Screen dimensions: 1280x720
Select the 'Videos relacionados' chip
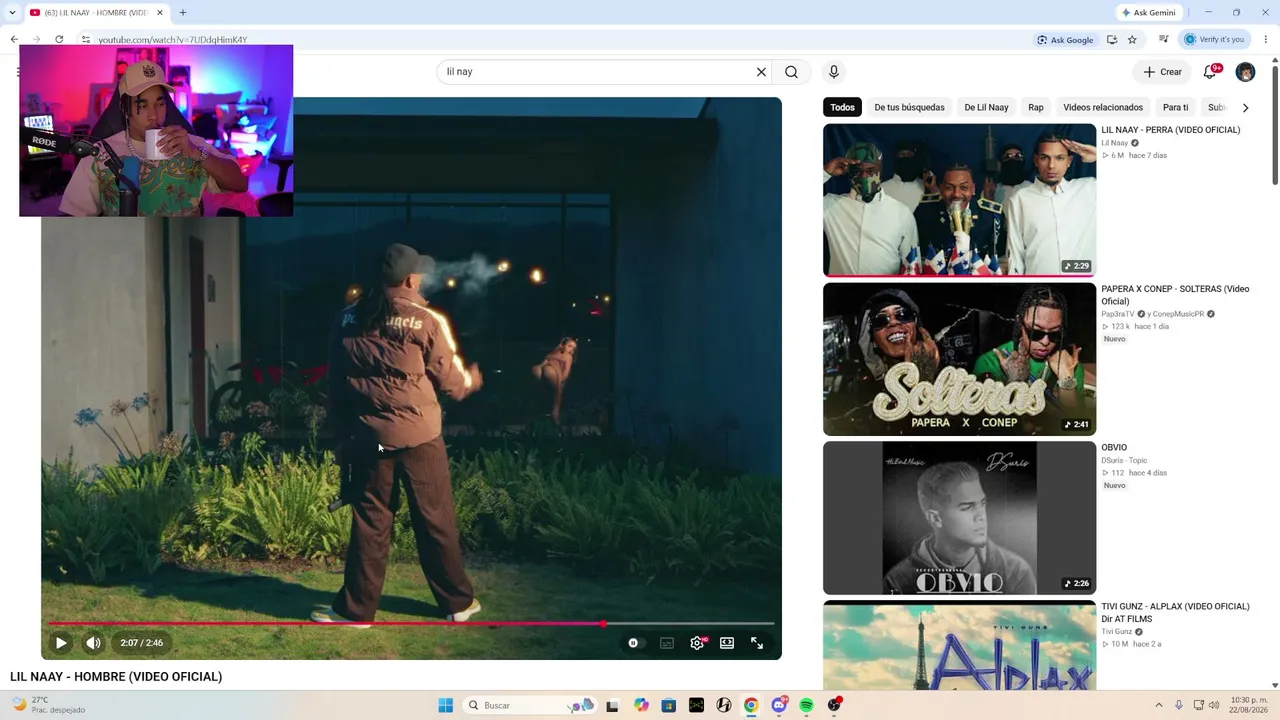tap(1103, 107)
